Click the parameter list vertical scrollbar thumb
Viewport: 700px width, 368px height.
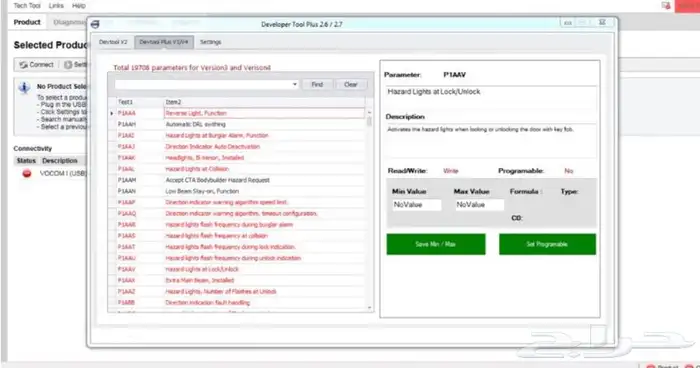(369, 121)
